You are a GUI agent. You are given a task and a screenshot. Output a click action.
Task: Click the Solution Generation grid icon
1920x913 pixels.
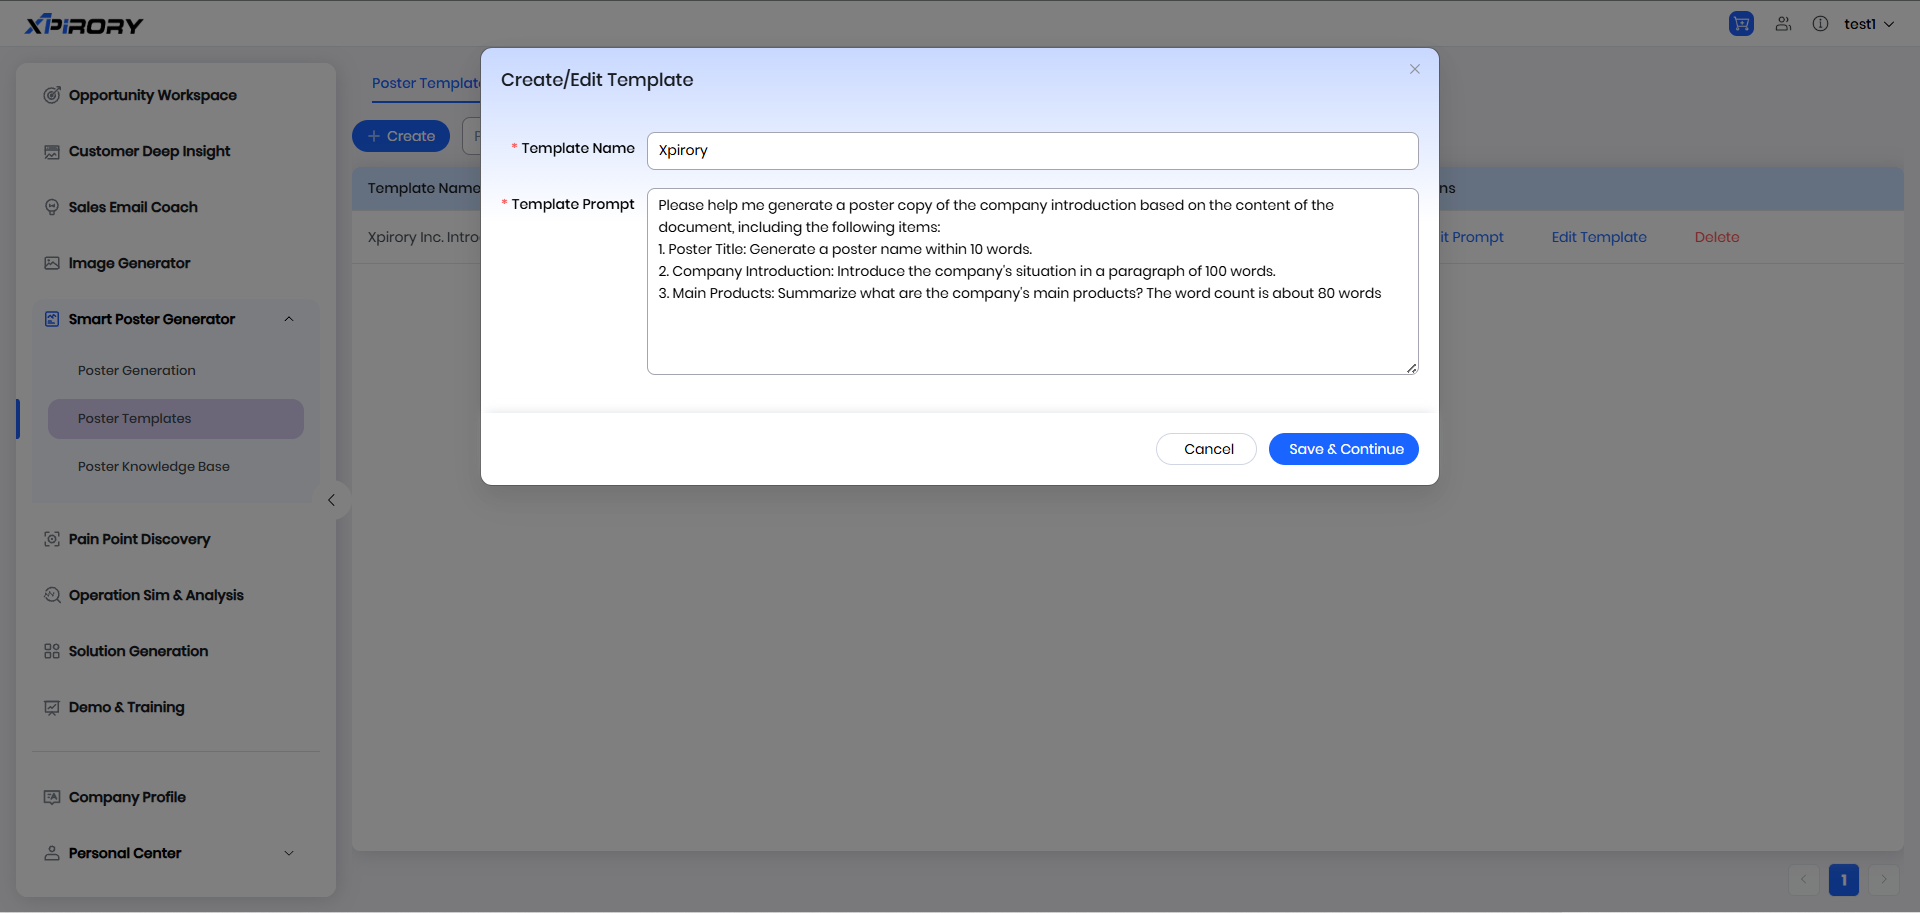click(x=52, y=651)
